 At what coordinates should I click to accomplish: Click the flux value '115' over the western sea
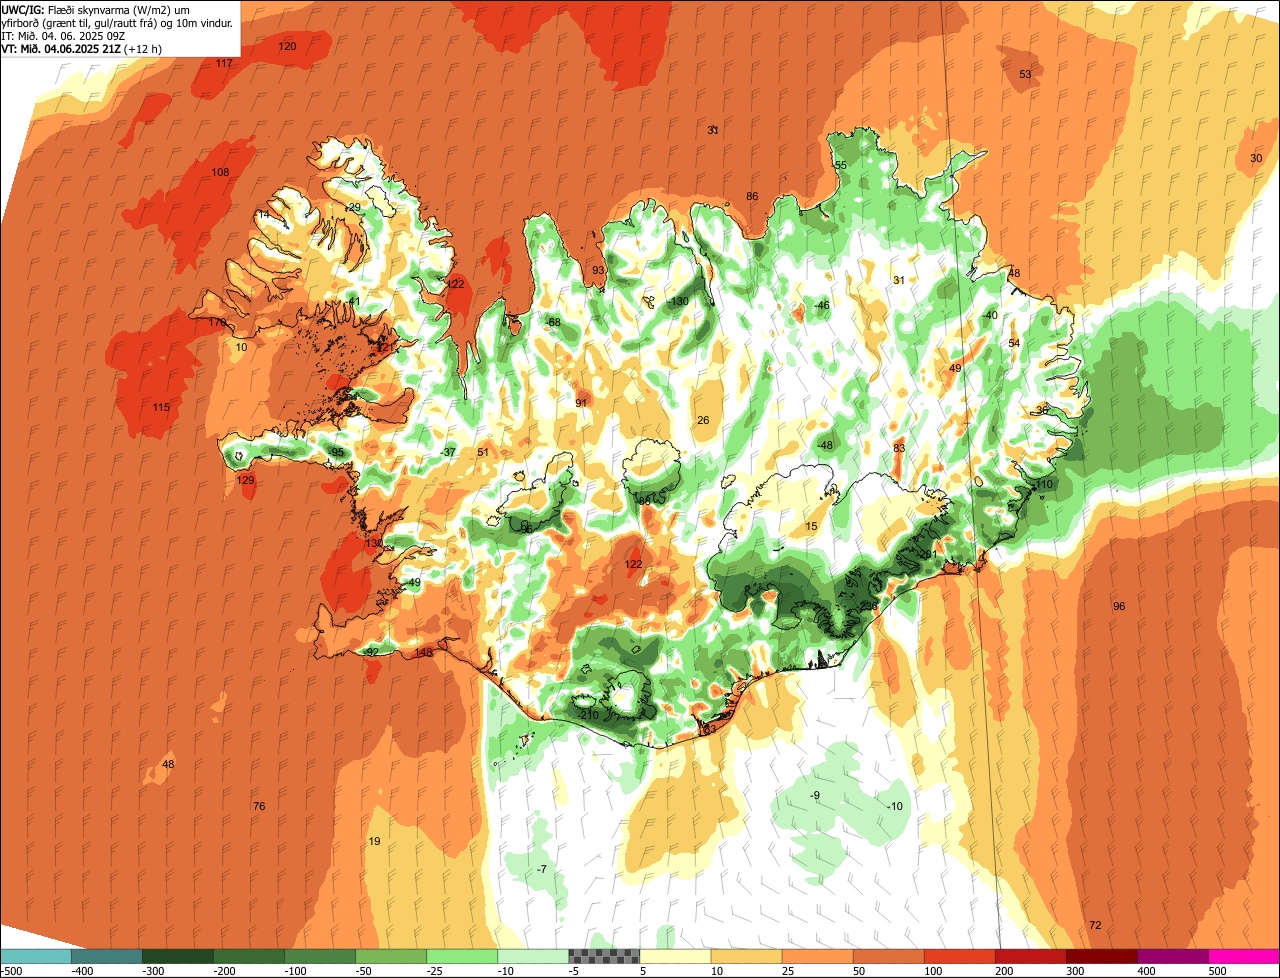click(161, 407)
